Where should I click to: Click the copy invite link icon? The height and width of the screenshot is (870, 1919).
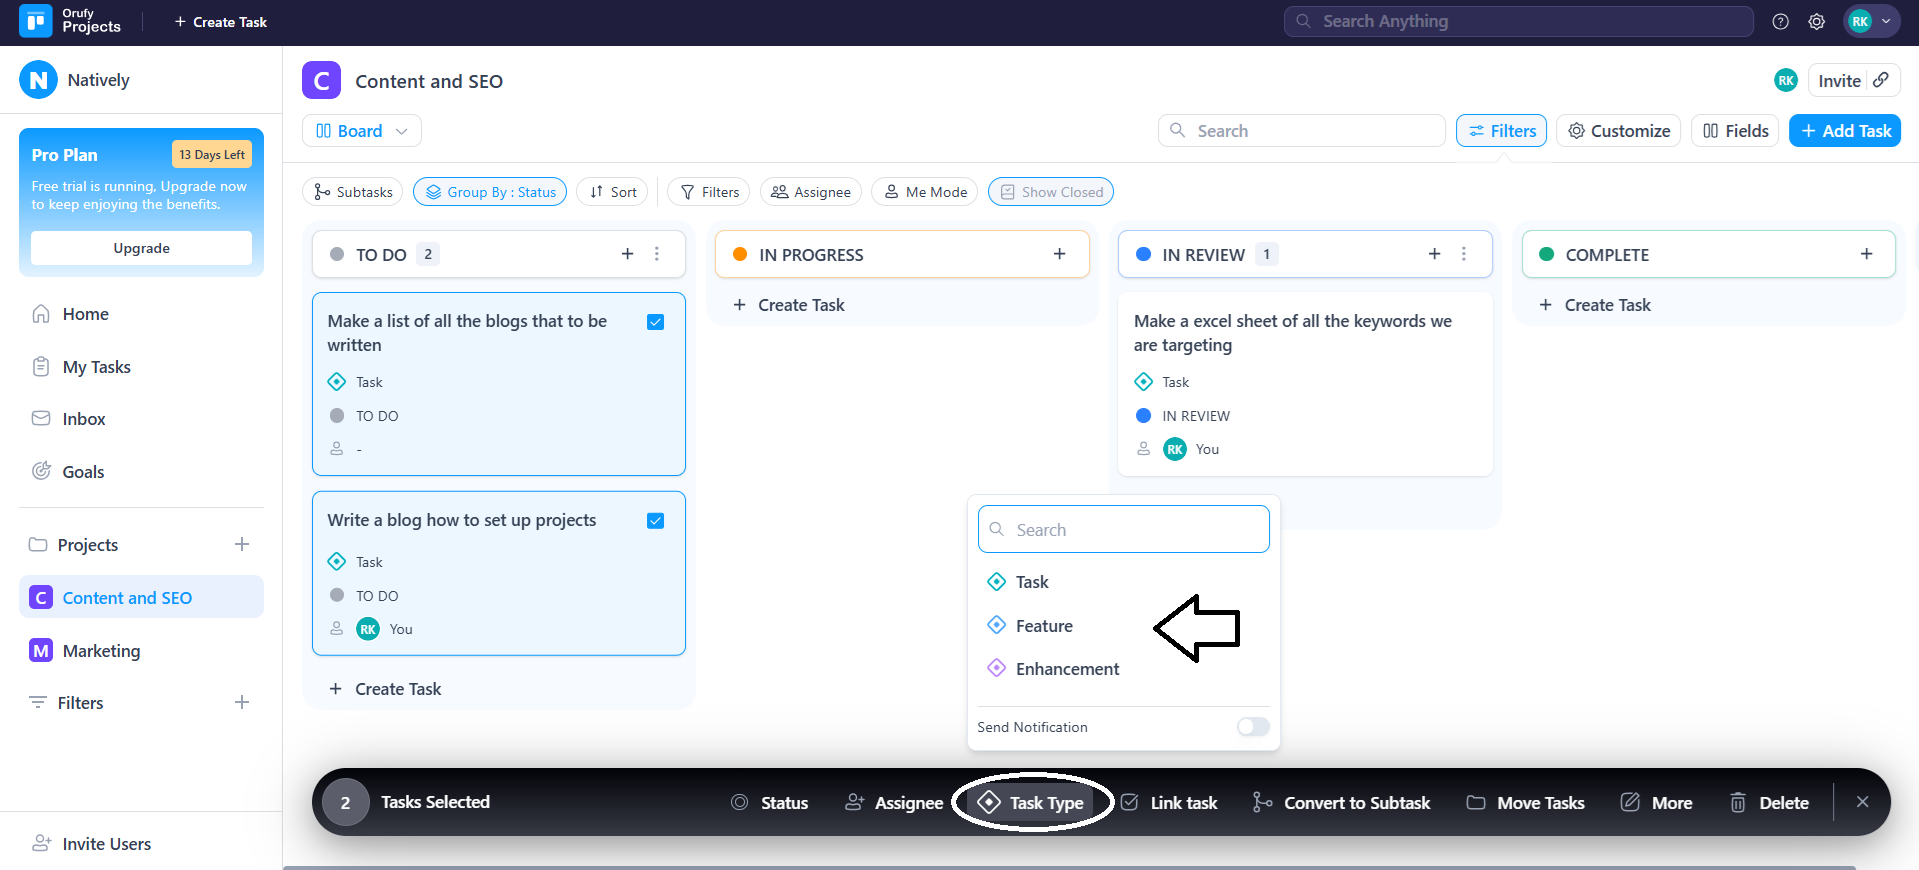coord(1881,80)
